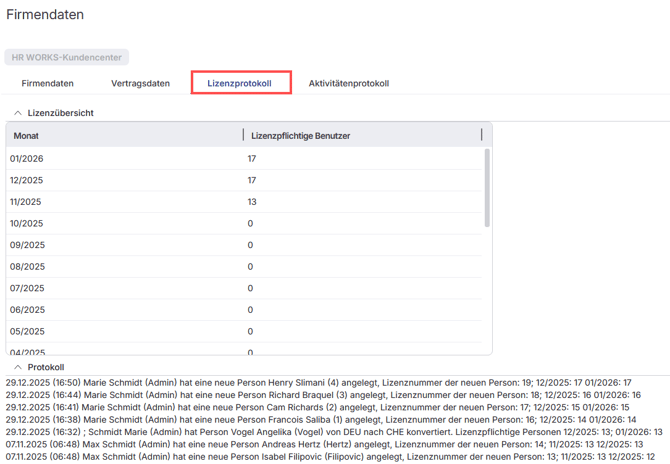
Task: Select the 01/2026 table row
Action: (x=245, y=159)
